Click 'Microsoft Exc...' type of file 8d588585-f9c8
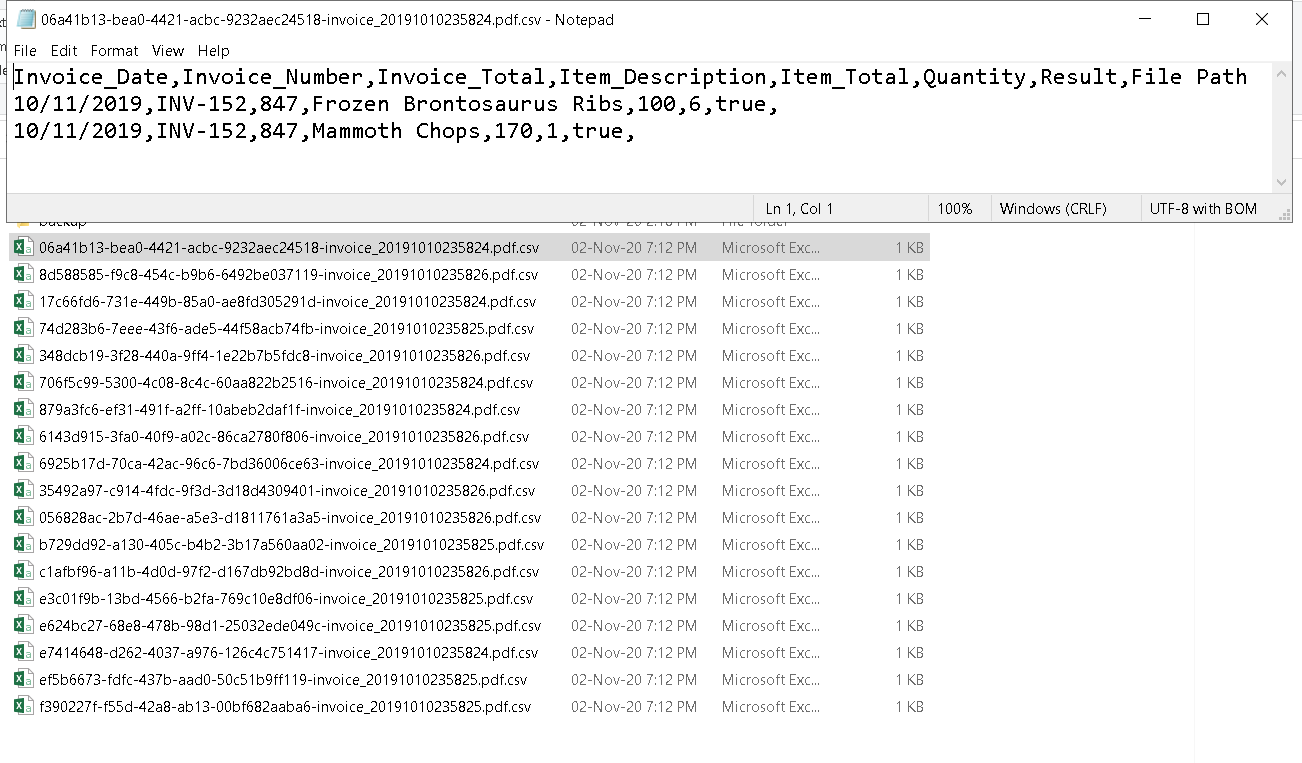 point(771,274)
